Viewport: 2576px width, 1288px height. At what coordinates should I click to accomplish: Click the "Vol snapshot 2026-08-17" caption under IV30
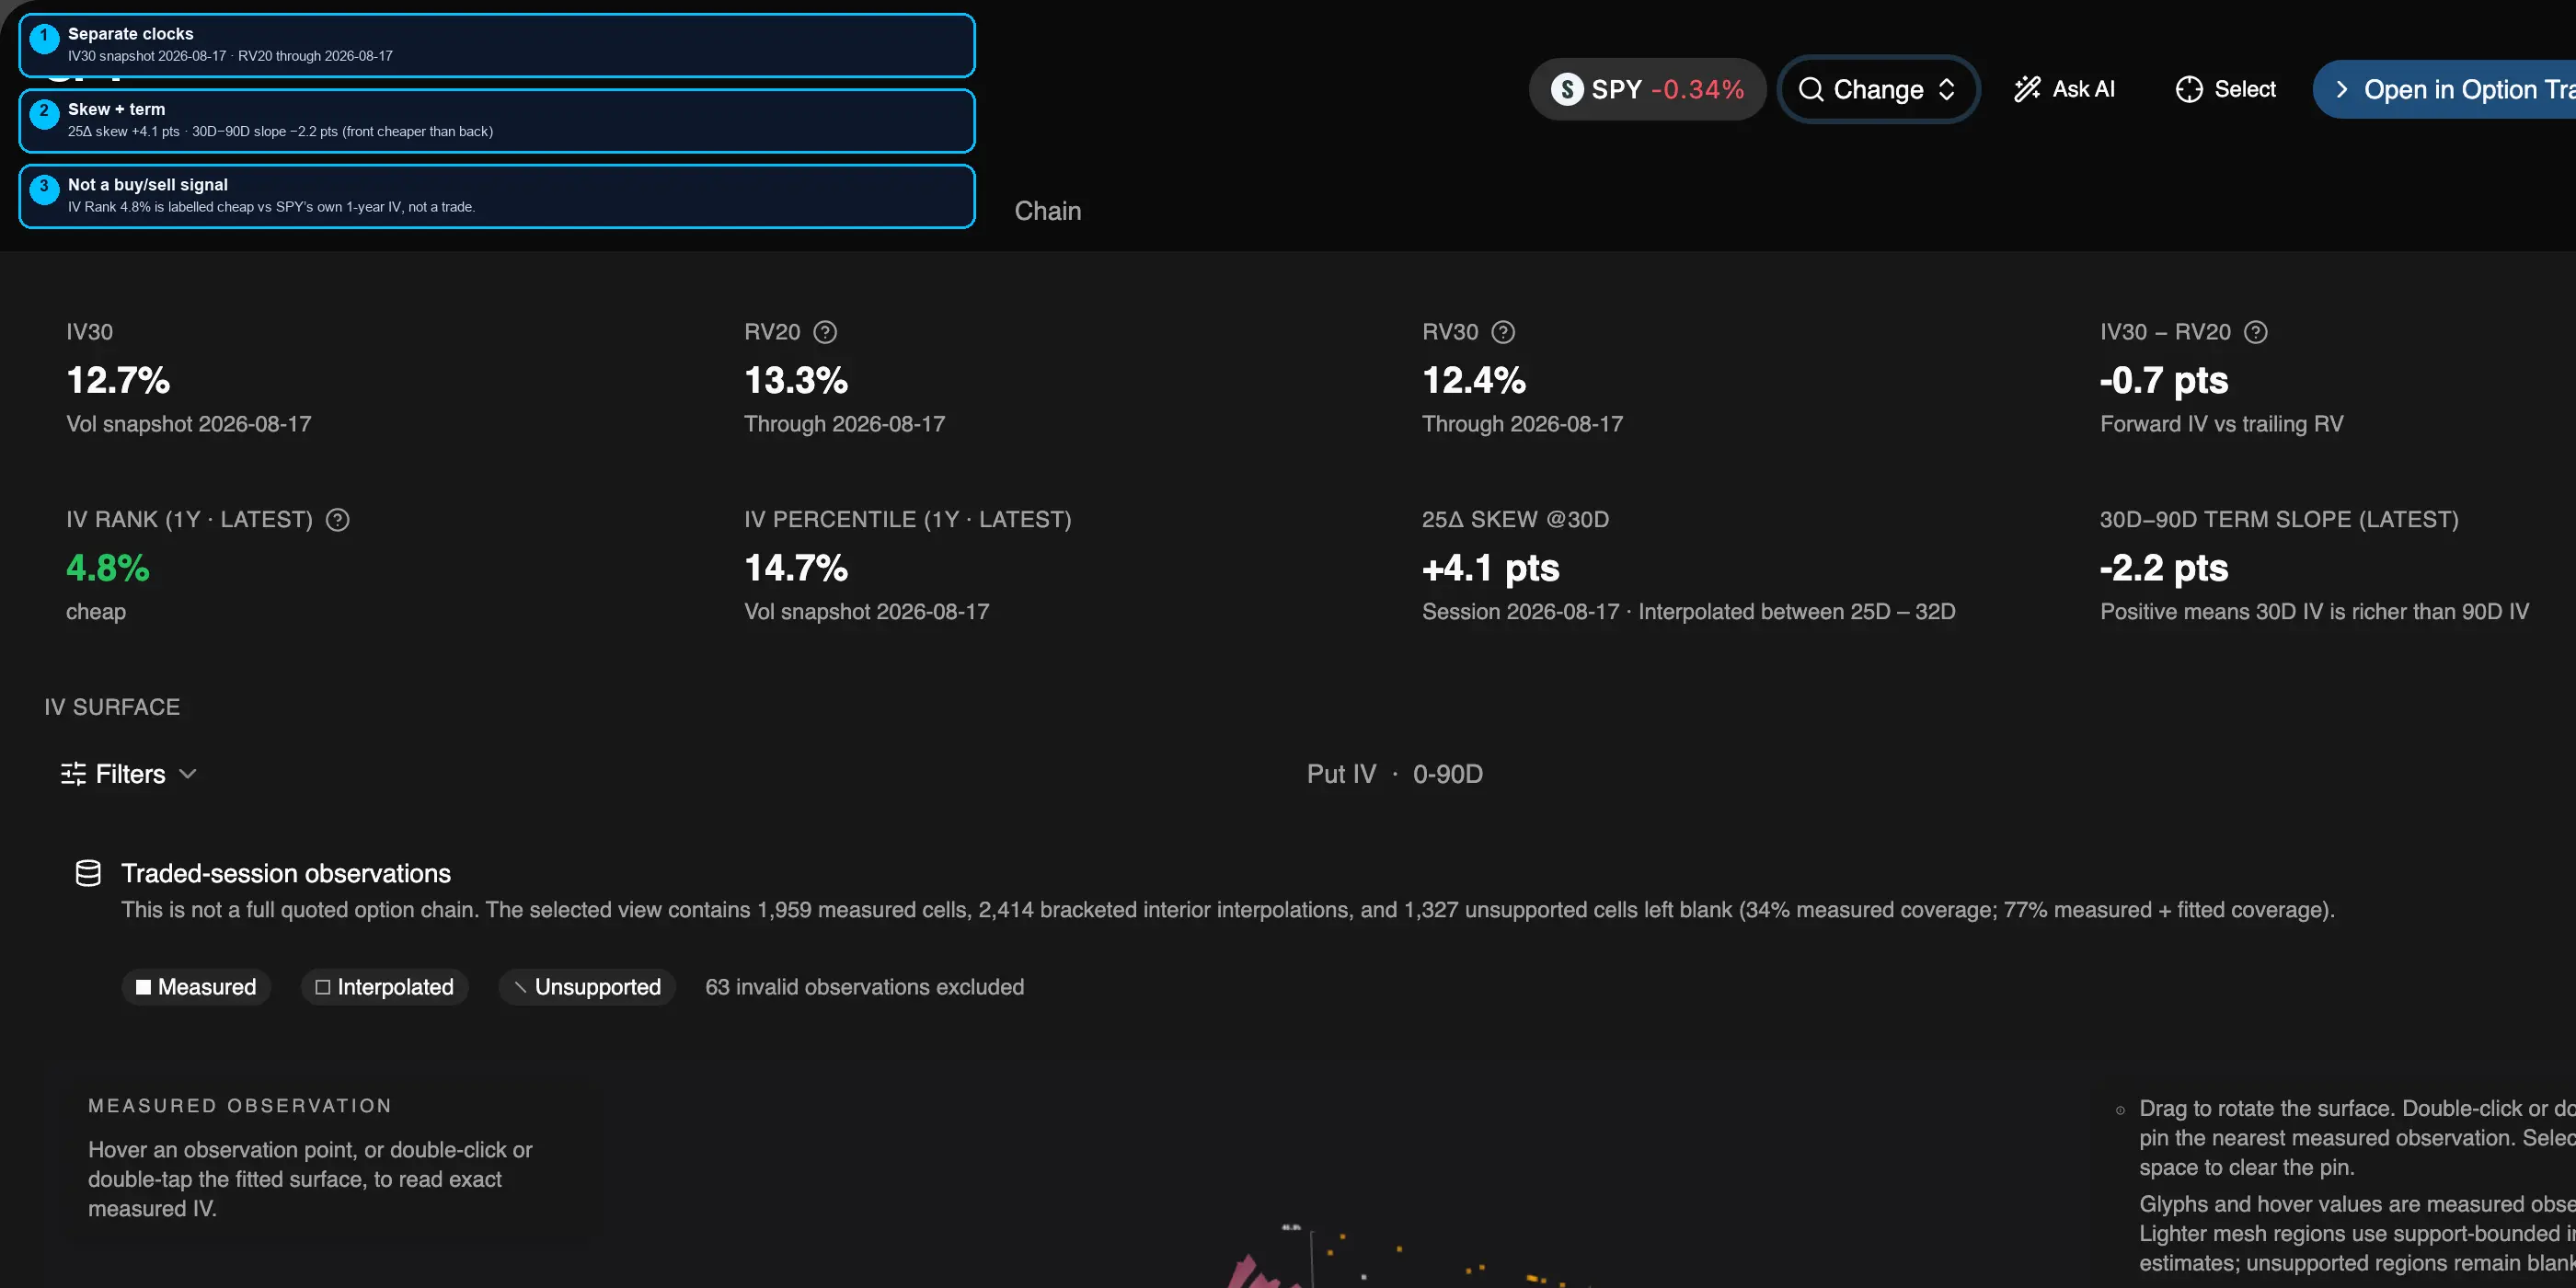[189, 424]
